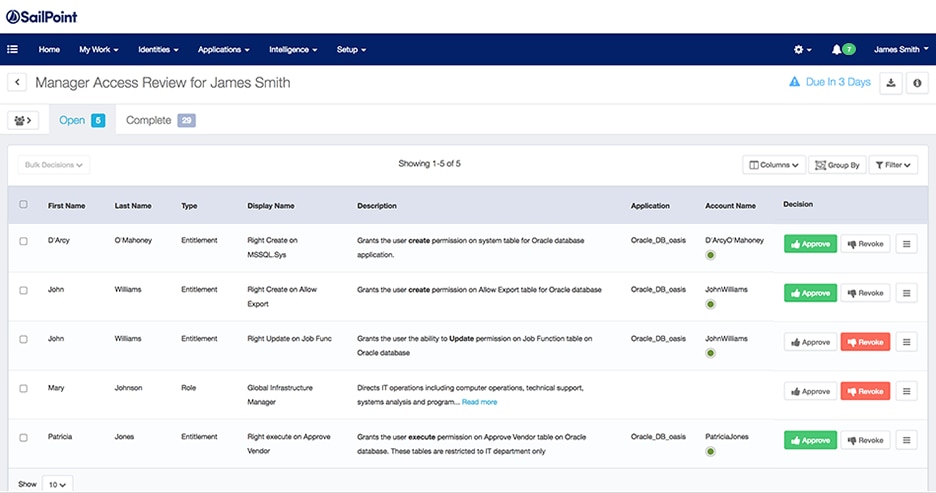936x493 pixels.
Task: Open the review info icon
Action: coord(917,83)
